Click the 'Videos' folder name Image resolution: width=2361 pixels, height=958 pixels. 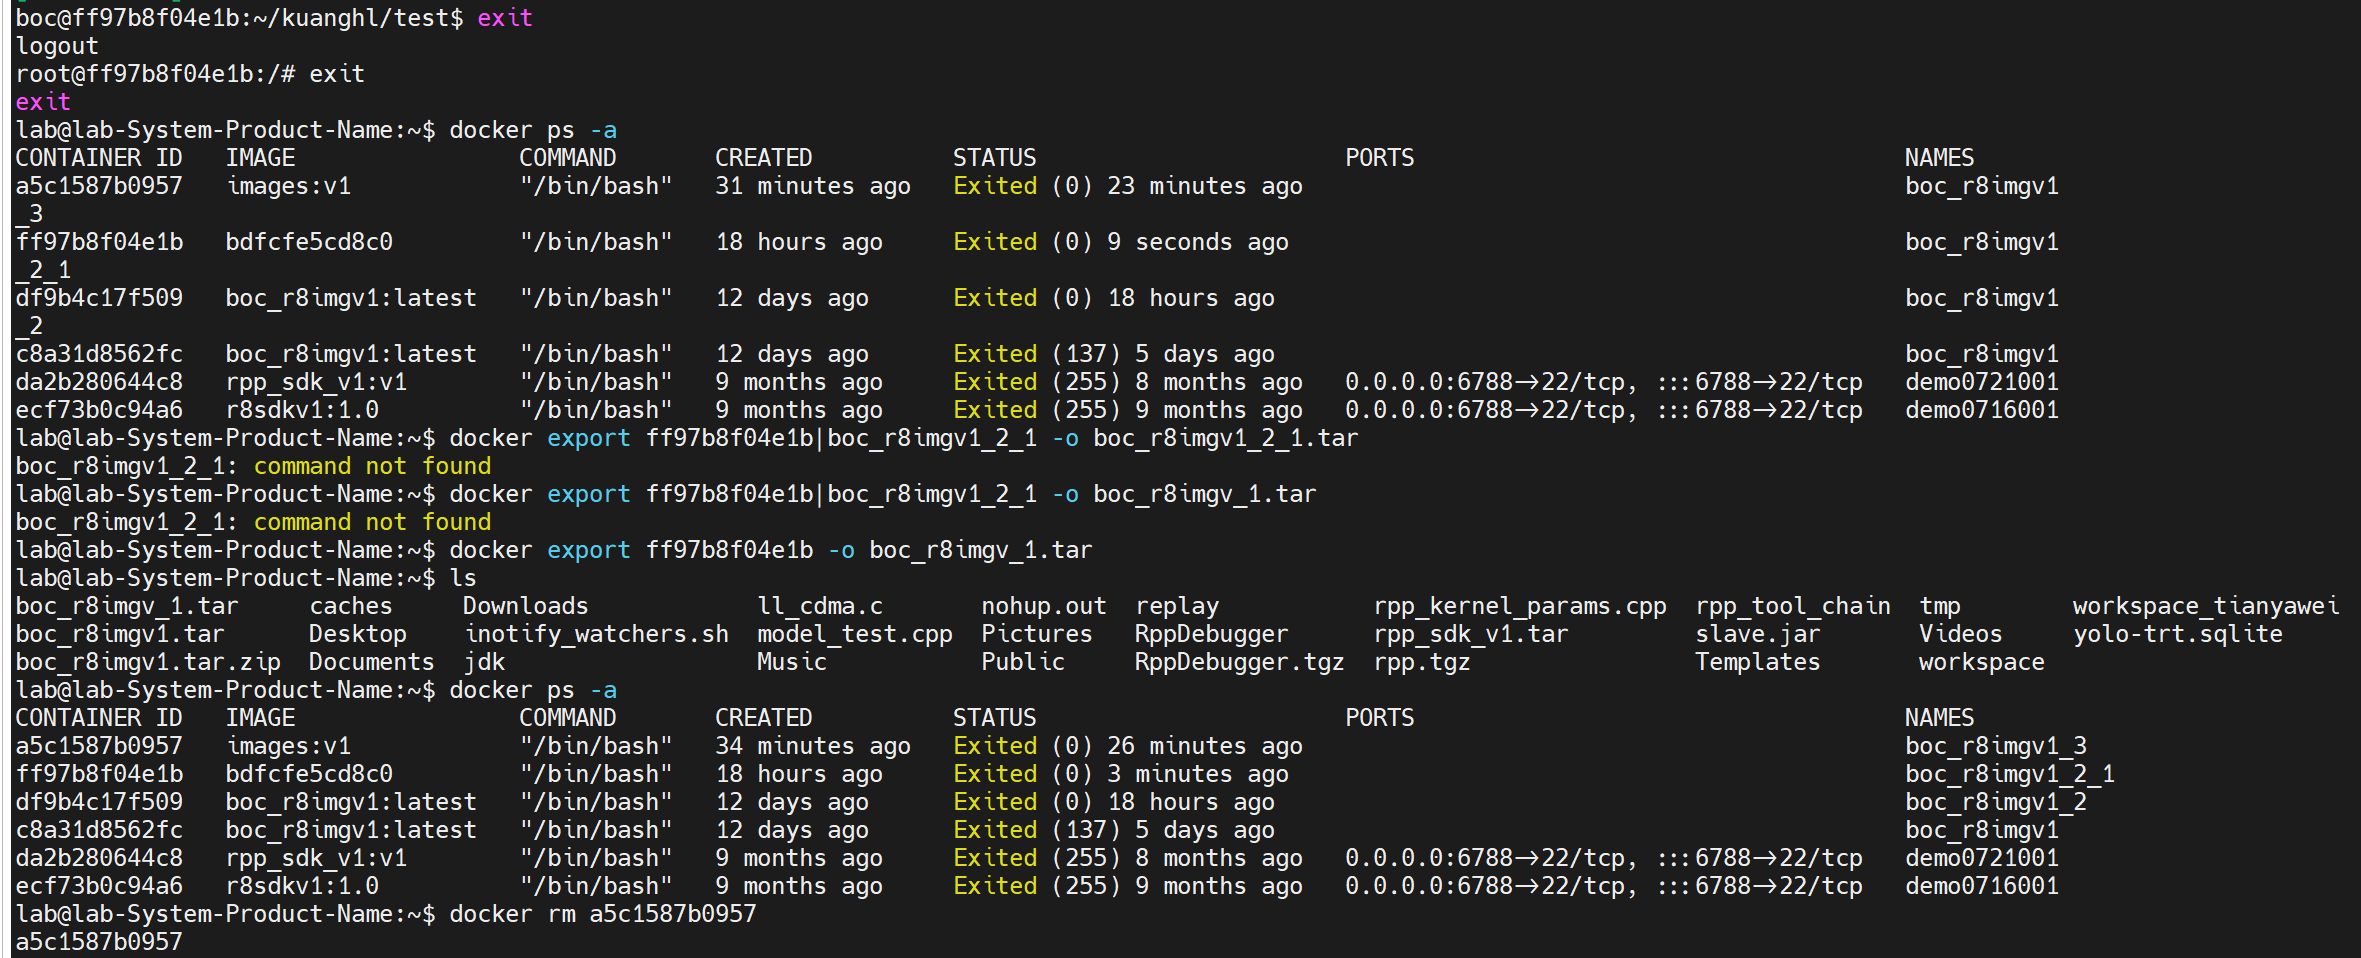point(1961,634)
